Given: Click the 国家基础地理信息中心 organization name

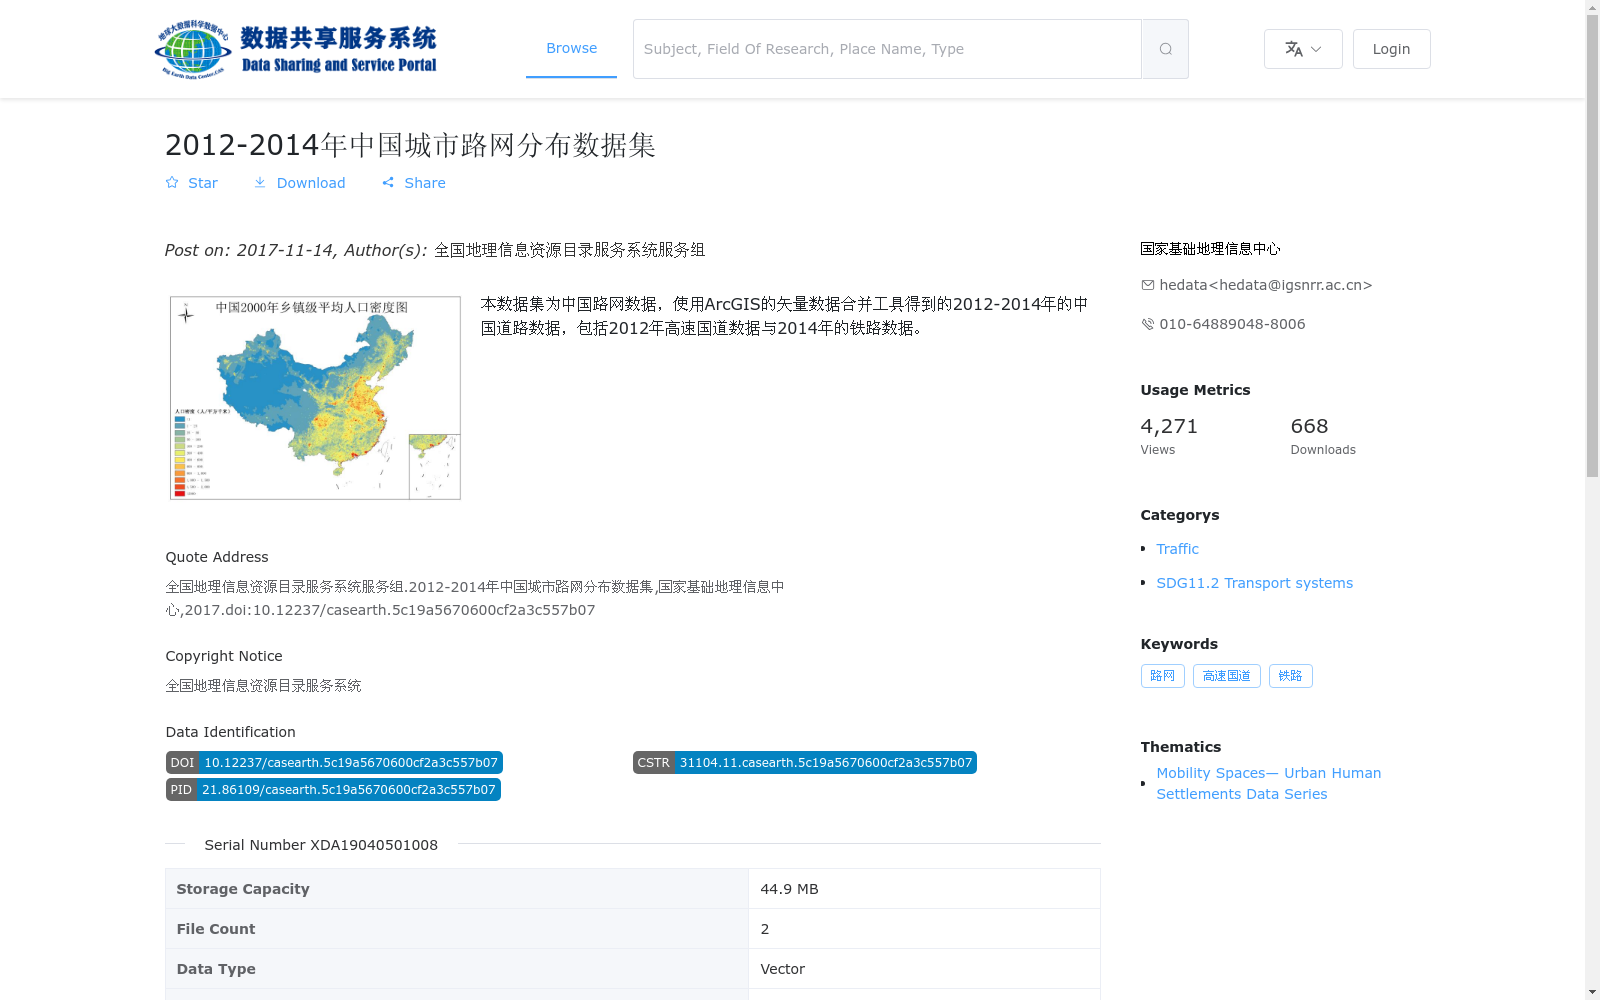Looking at the screenshot, I should tap(1210, 249).
